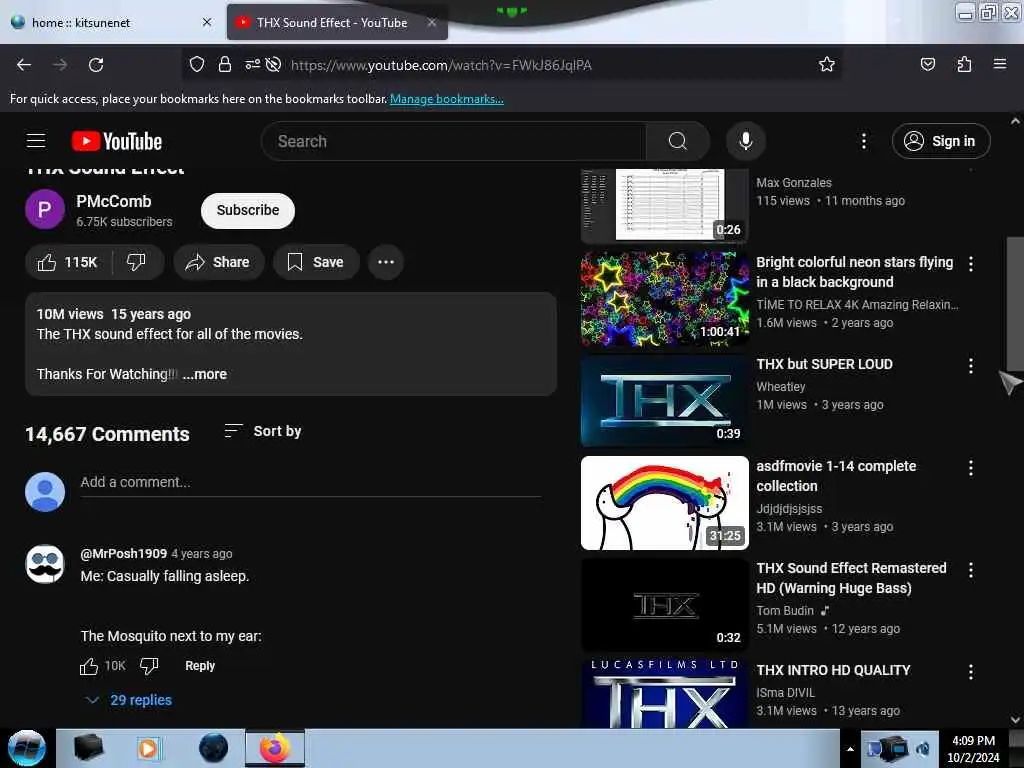Viewport: 1024px width, 768px height.
Task: Open options for asdfmovie 1-14 complete collection
Action: (x=970, y=468)
